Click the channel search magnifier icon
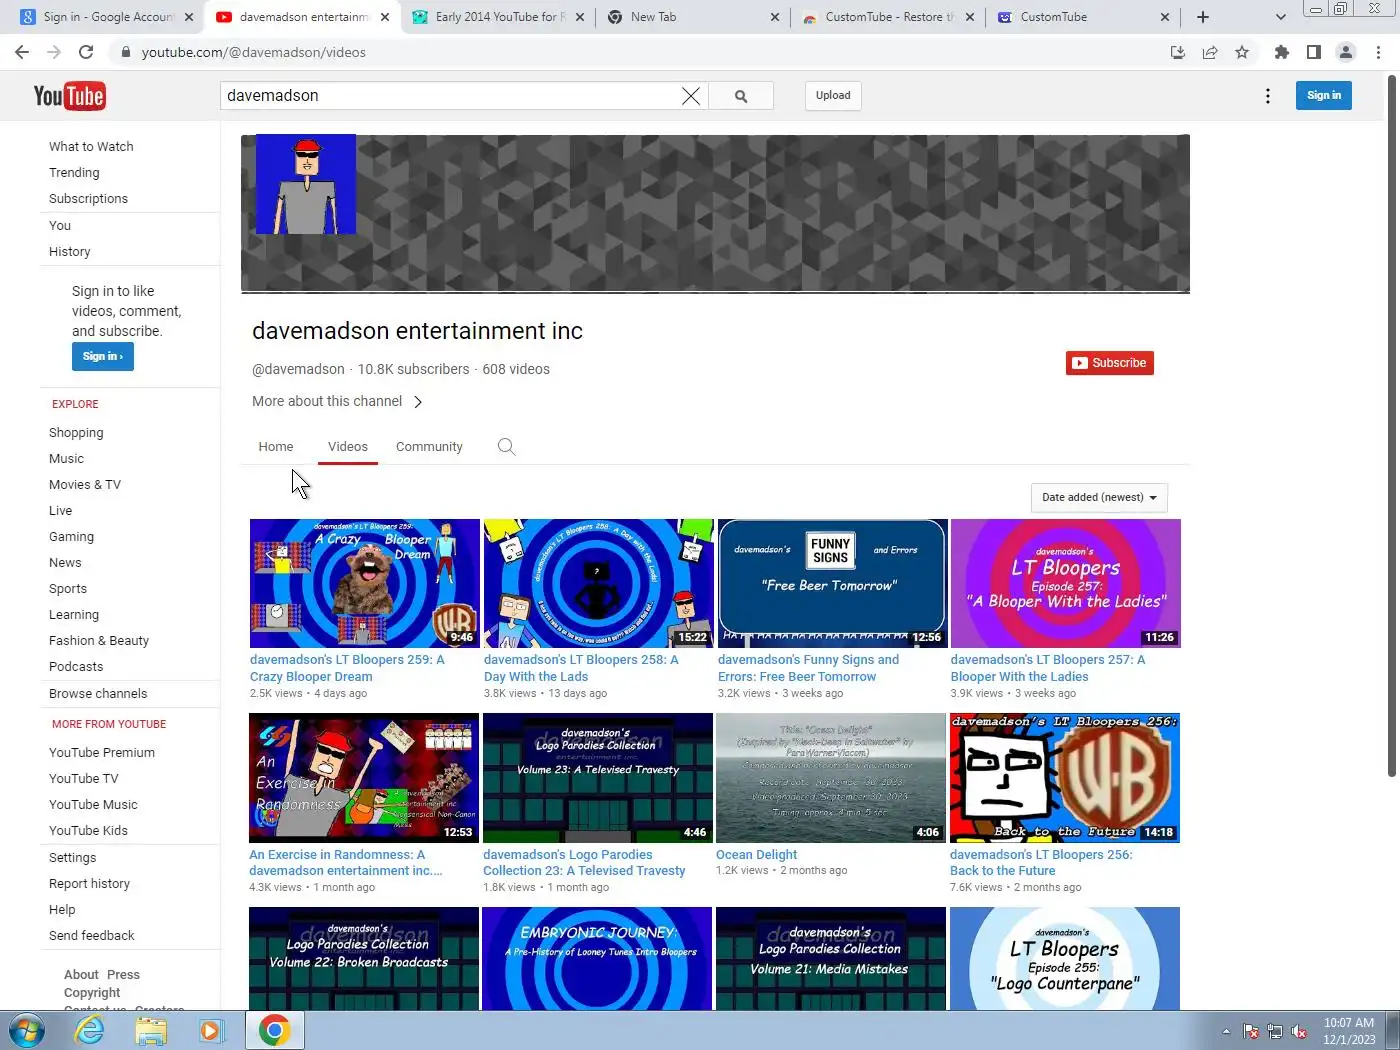This screenshot has width=1400, height=1050. point(507,447)
